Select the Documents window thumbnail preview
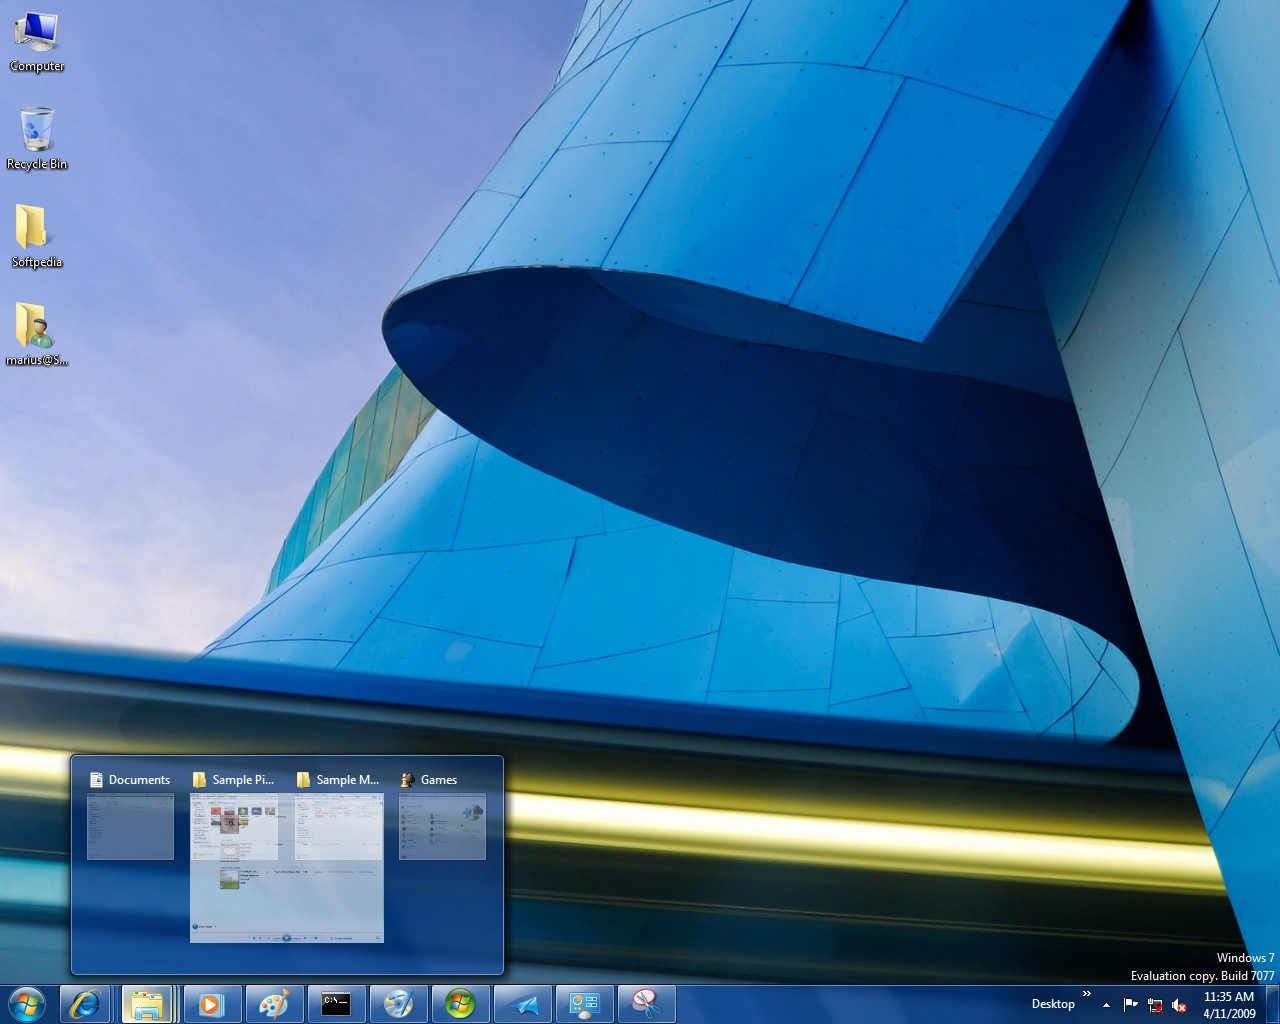The image size is (1280, 1024). click(130, 826)
